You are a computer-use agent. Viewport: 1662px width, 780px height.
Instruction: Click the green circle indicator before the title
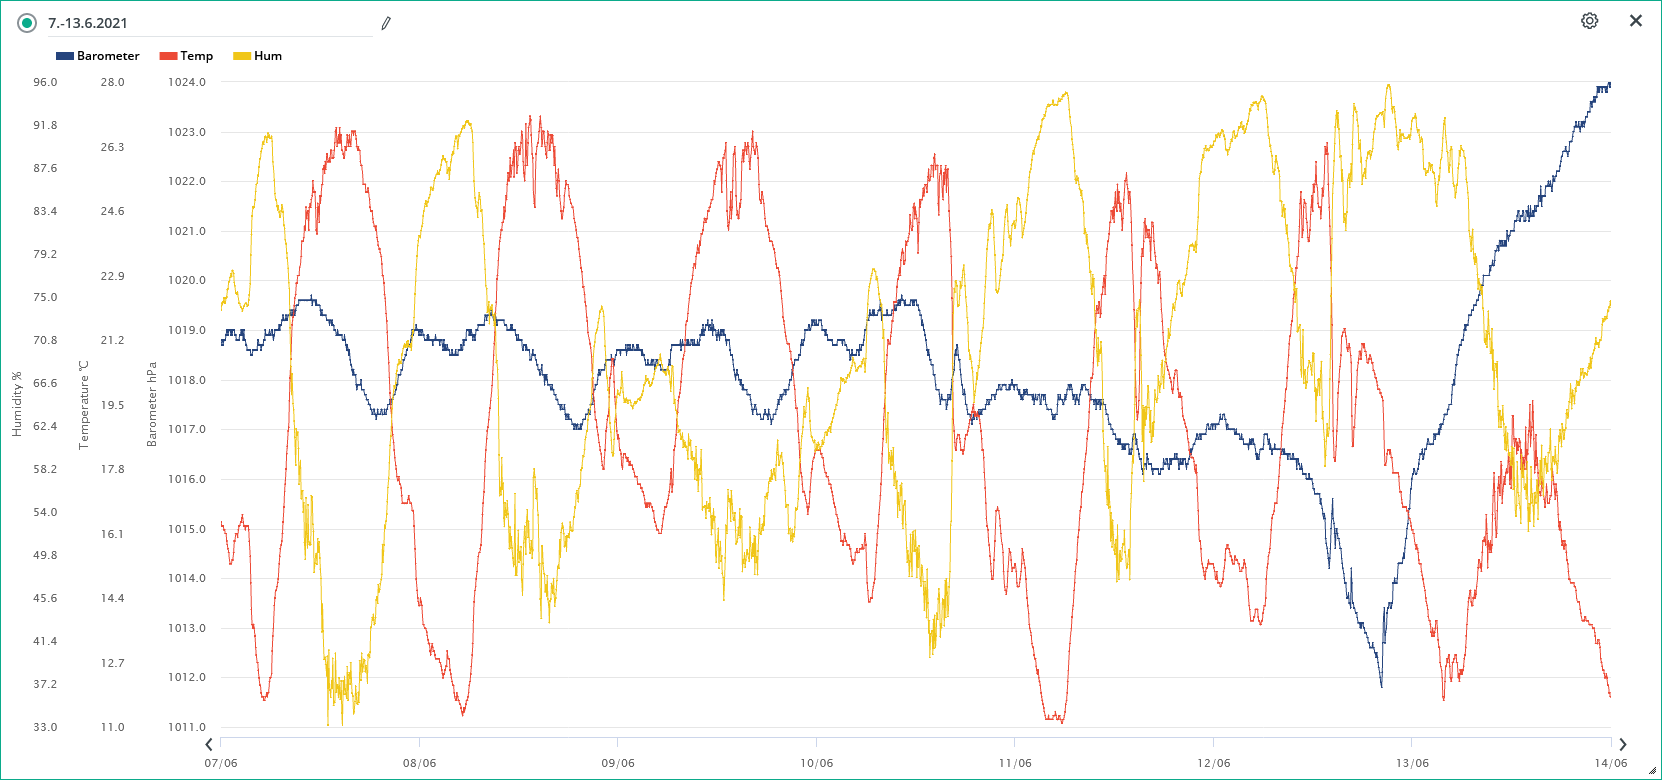pyautogui.click(x=27, y=23)
